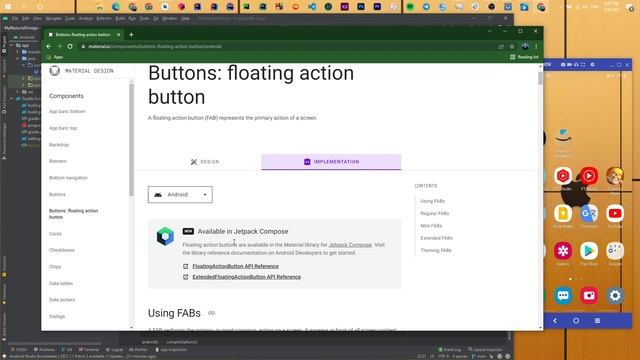640x360 pixels.
Task: Open the Chrome profile avatar
Action: click(x=525, y=47)
